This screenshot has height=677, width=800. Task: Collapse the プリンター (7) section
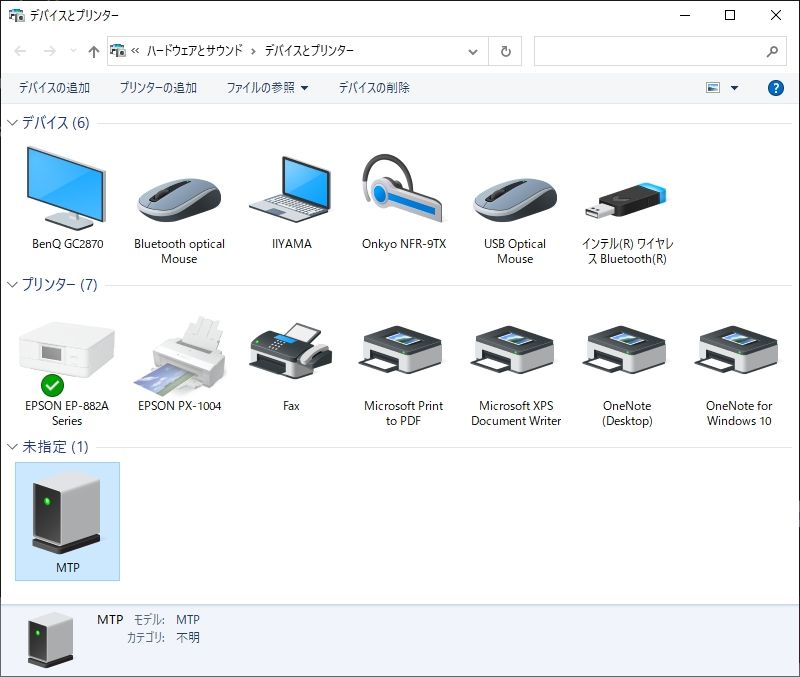click(x=13, y=285)
